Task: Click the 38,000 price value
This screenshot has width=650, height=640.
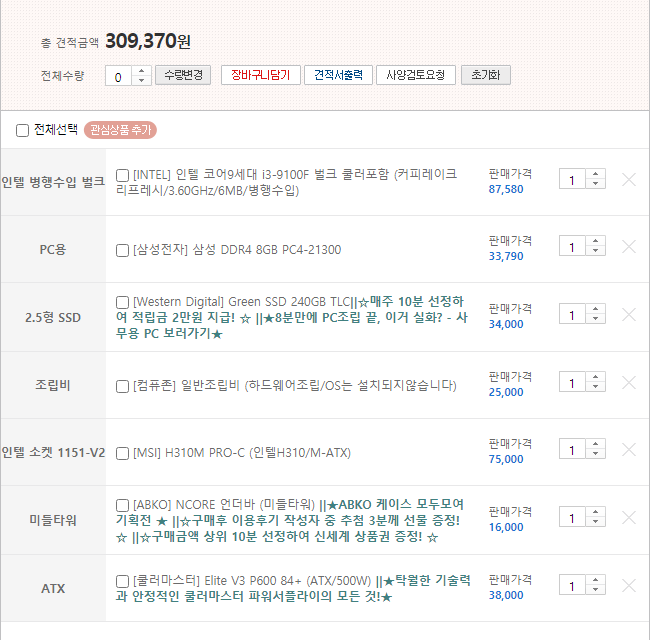Action: 506,596
